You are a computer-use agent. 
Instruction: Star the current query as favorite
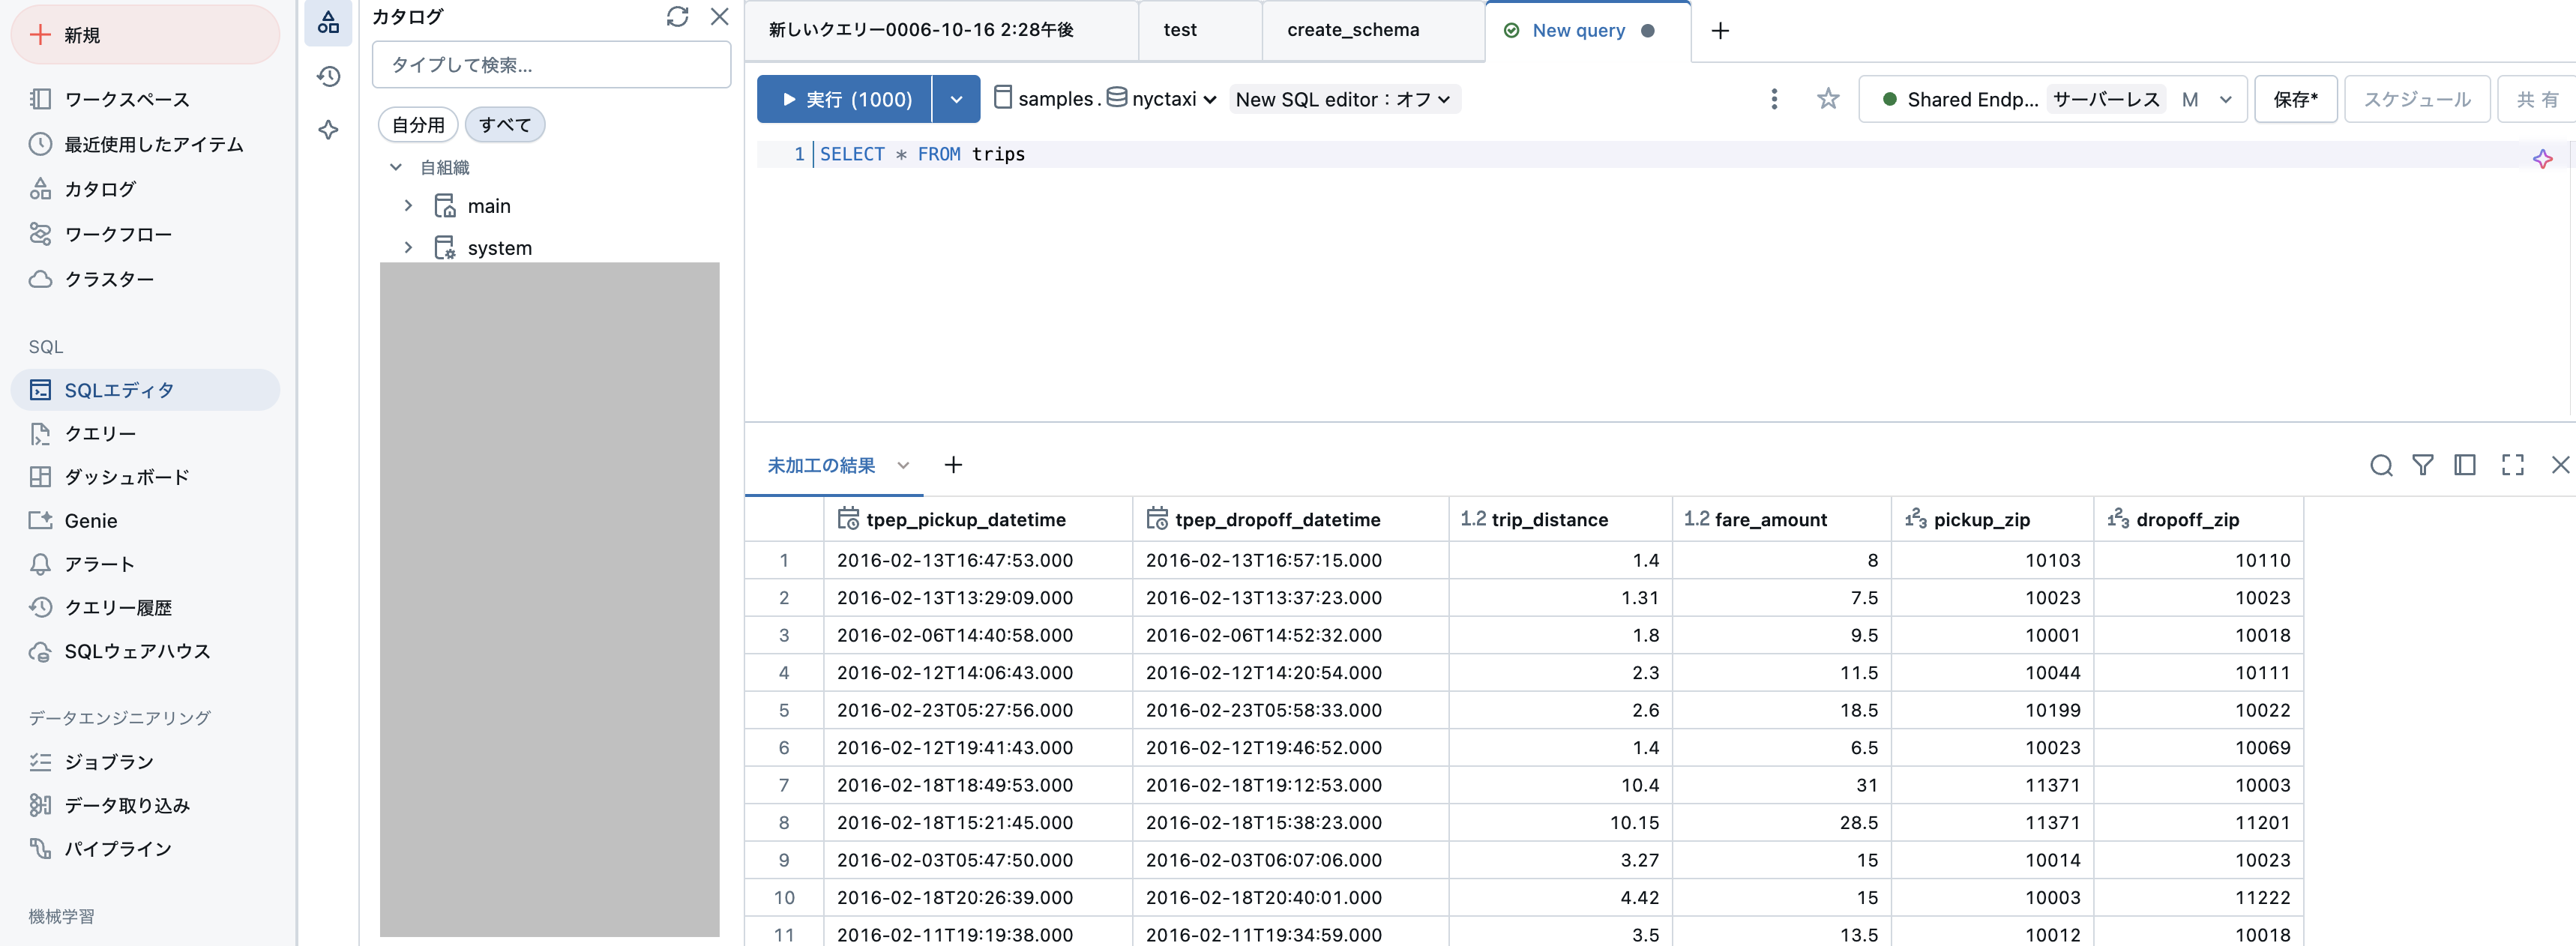1828,99
